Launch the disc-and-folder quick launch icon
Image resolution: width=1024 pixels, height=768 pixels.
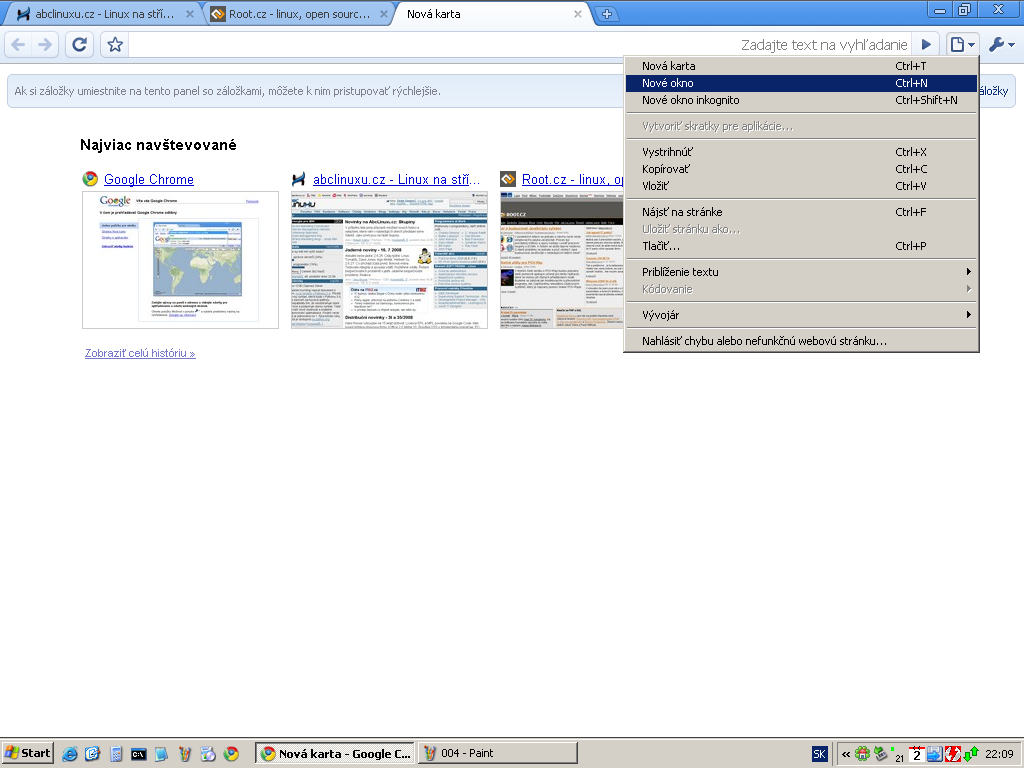208,754
